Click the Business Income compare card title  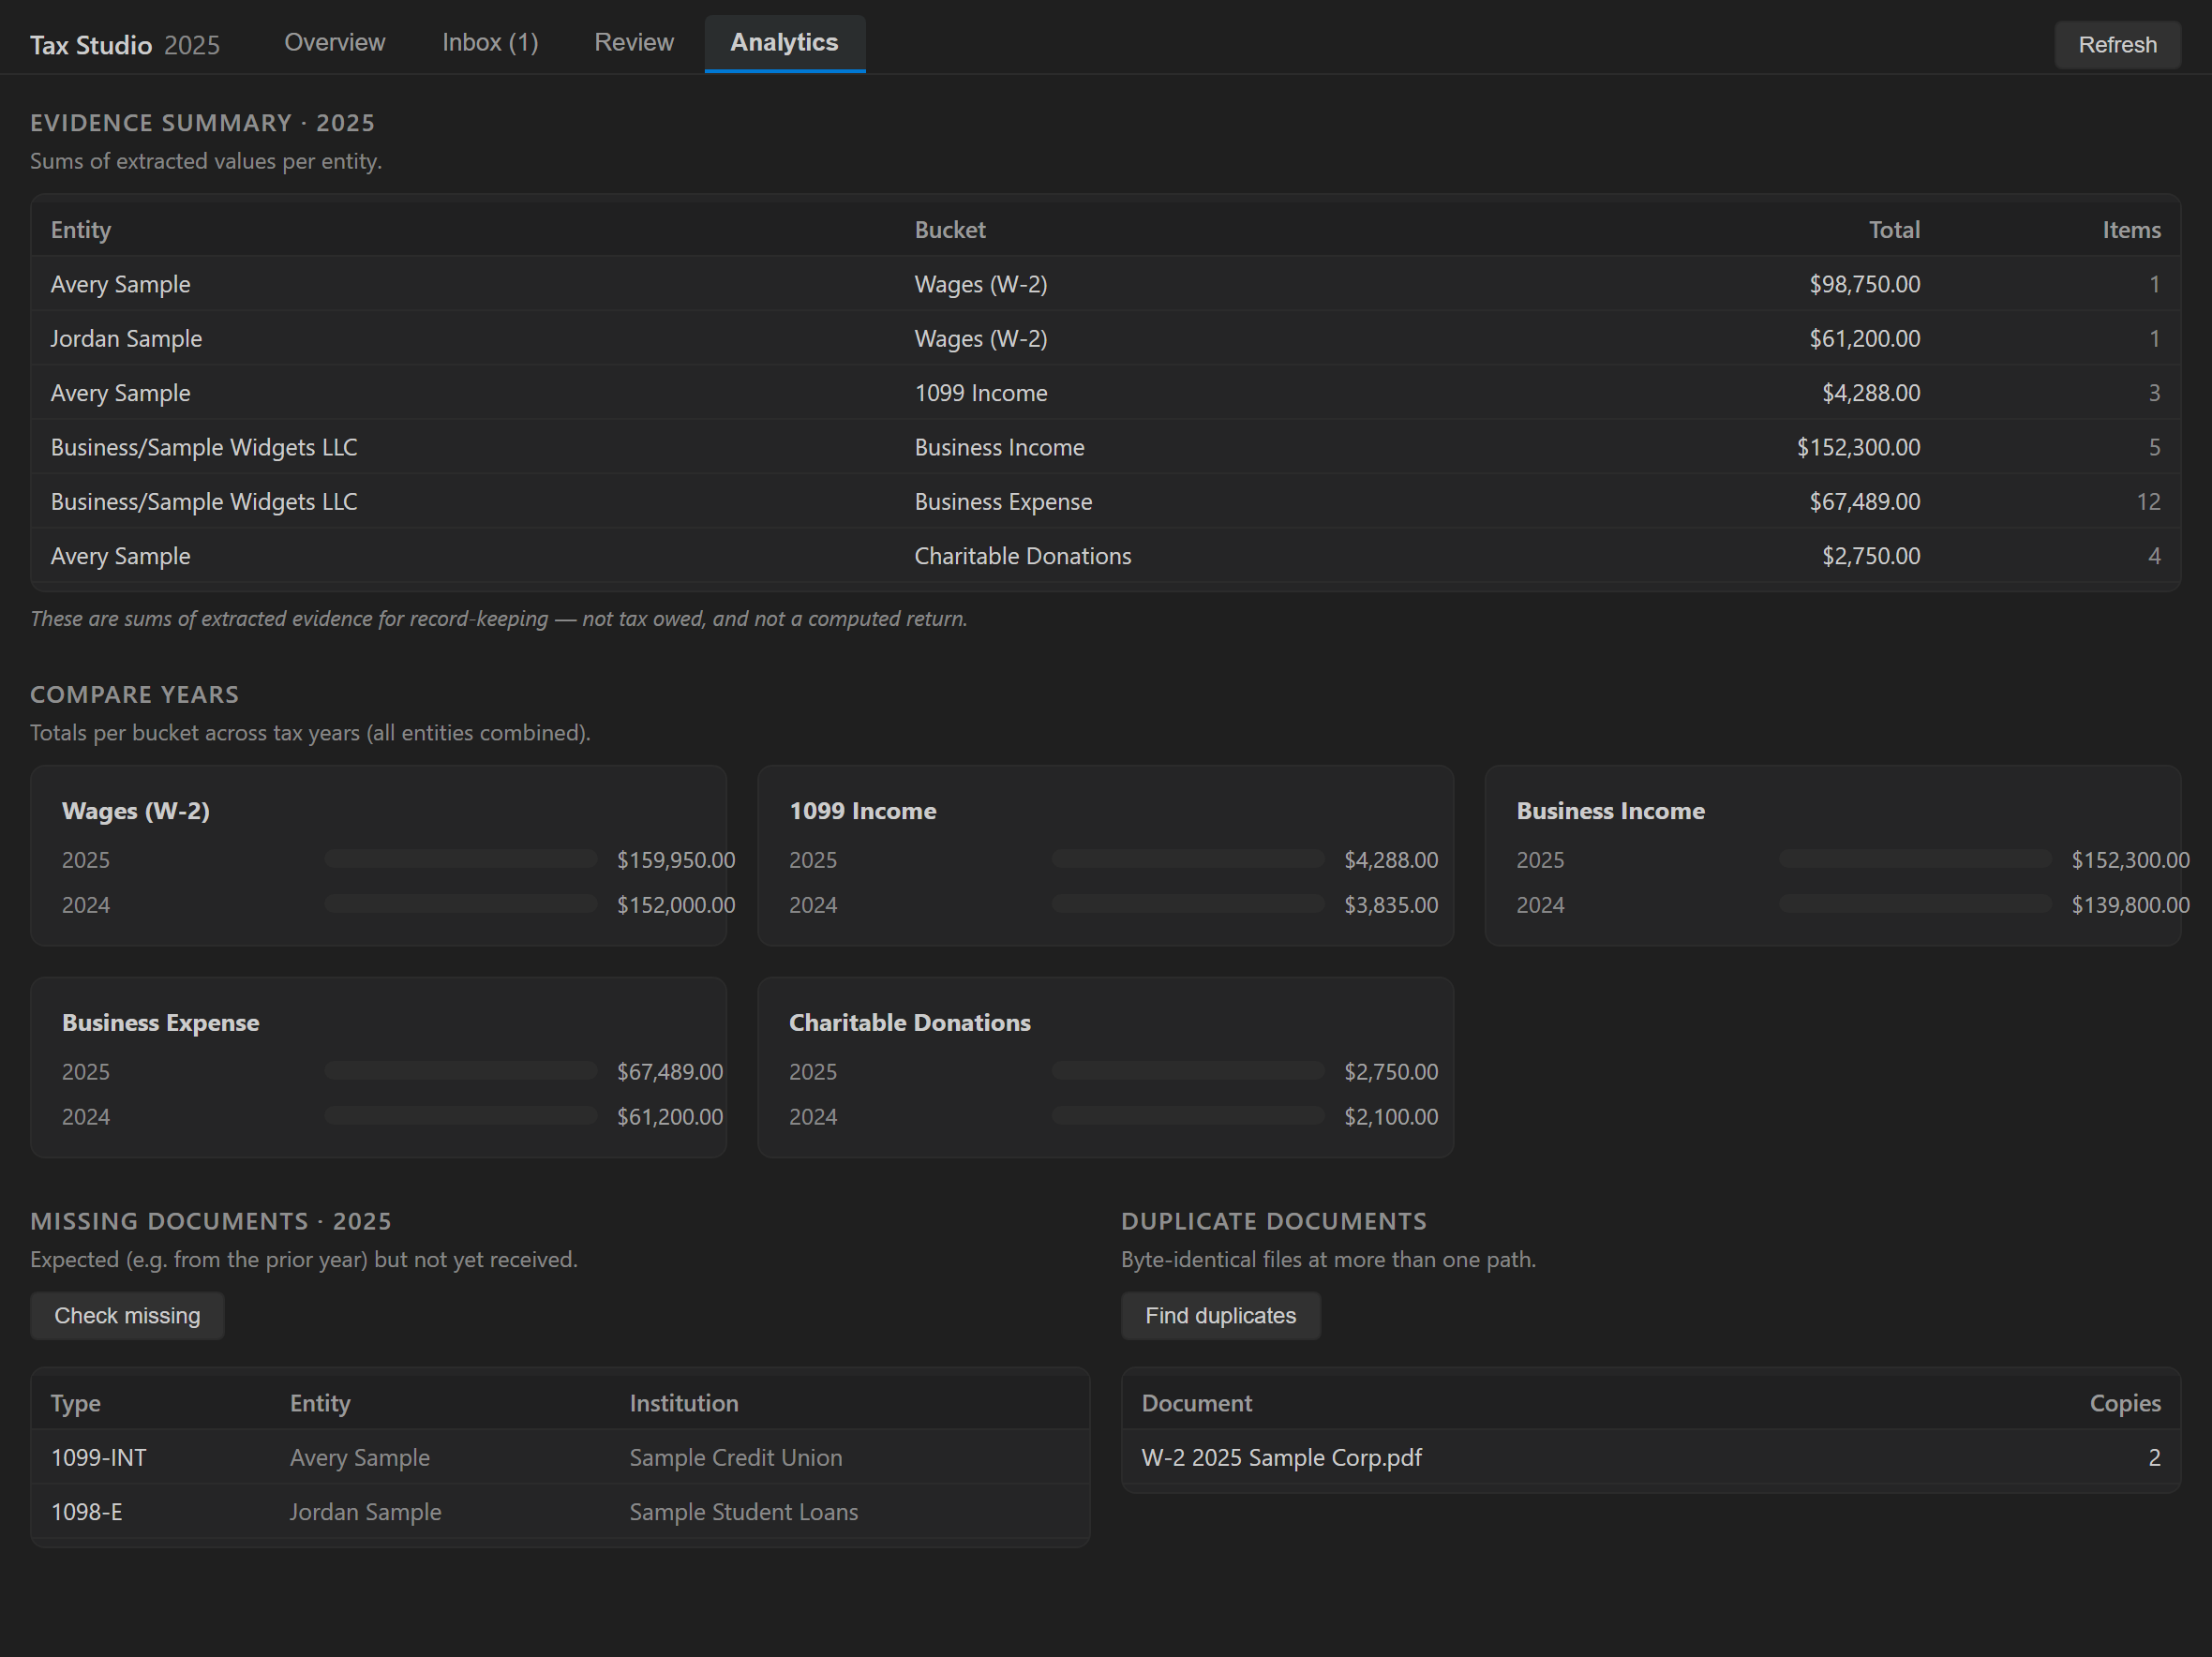(x=1610, y=811)
